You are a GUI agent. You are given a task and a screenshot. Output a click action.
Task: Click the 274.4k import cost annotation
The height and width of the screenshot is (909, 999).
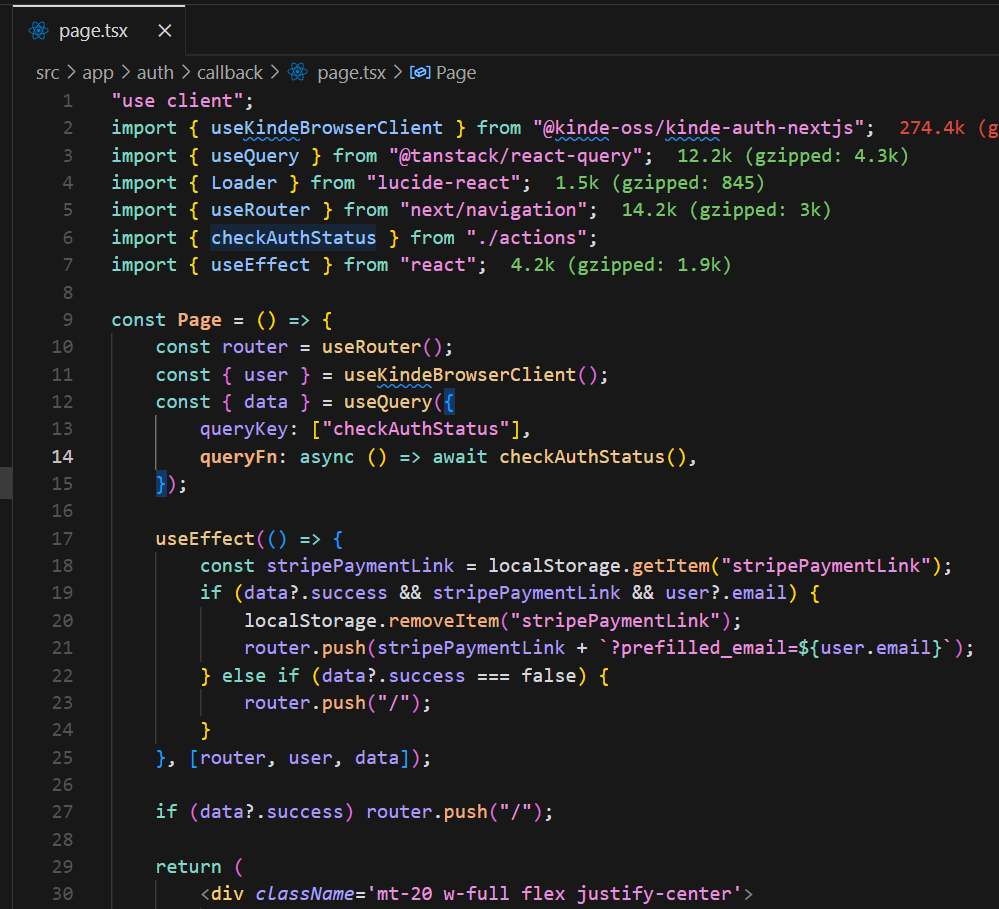(x=931, y=128)
